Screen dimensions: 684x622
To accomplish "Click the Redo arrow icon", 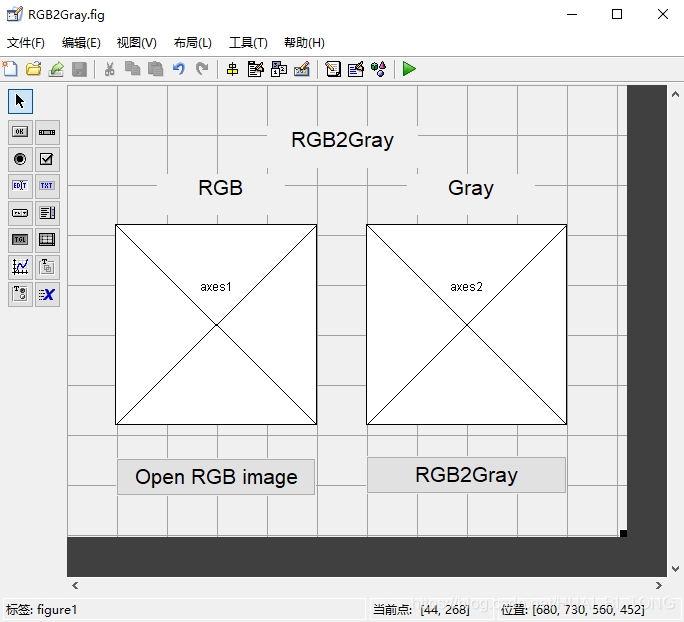I will [202, 69].
